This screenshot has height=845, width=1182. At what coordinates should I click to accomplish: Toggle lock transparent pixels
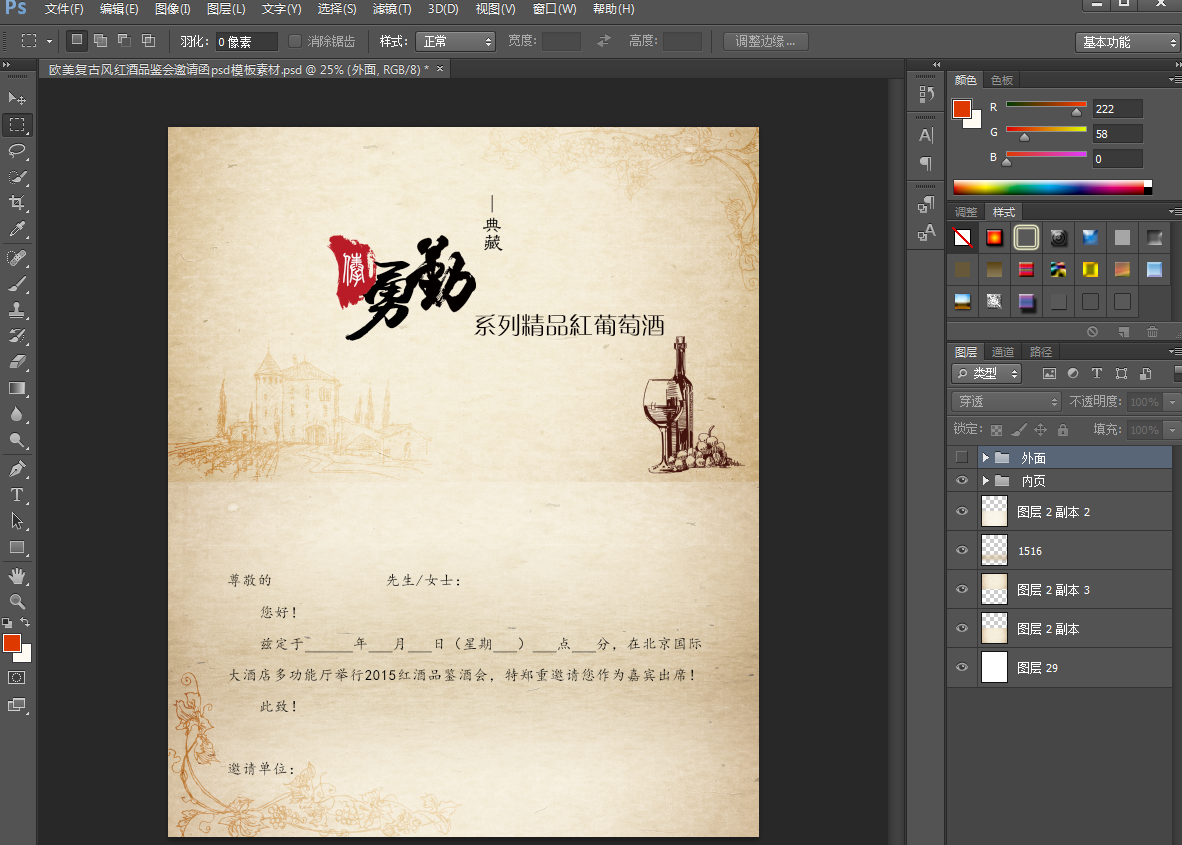pyautogui.click(x=997, y=430)
